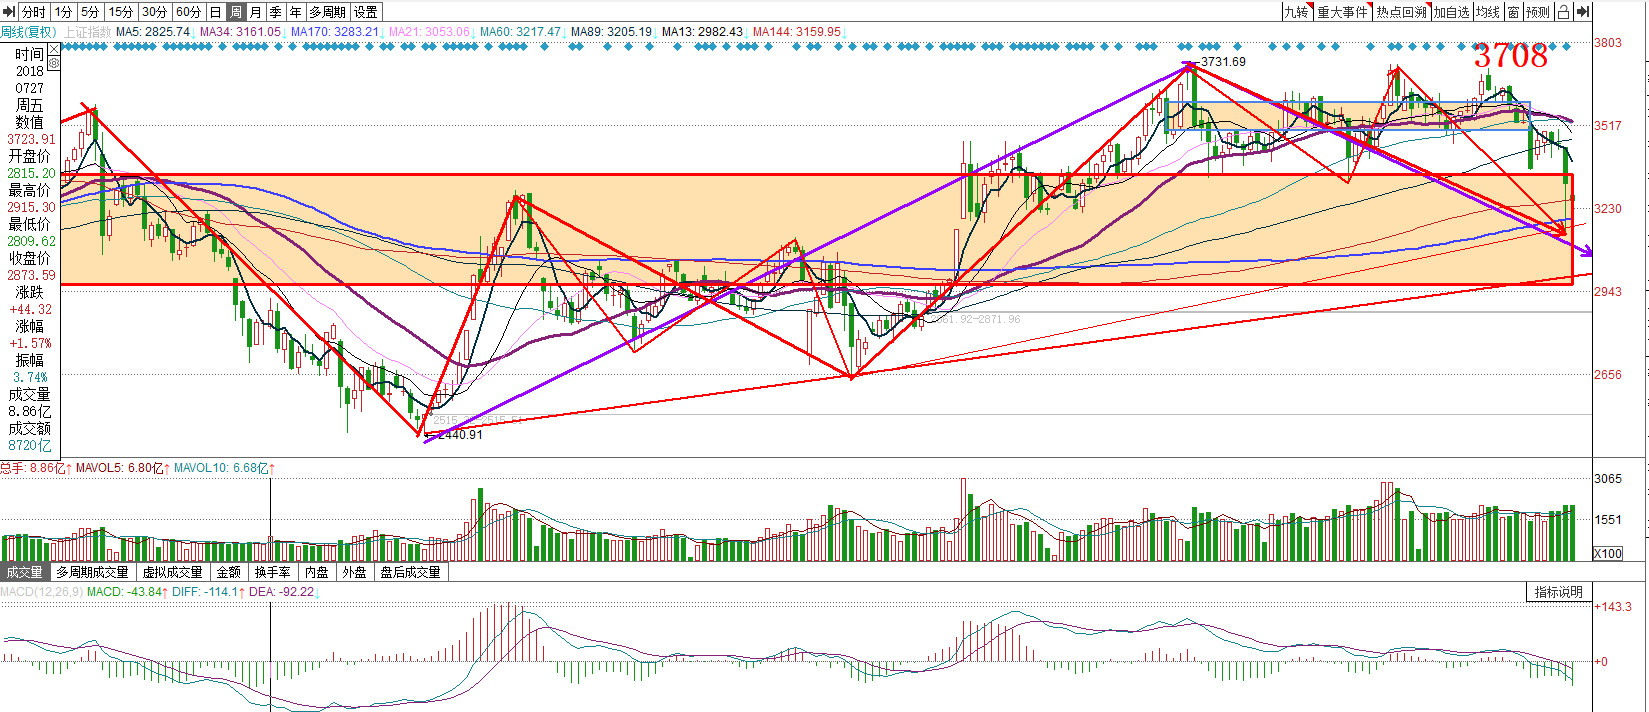Open the 设置 settings button
1649x712 pixels.
pos(366,12)
